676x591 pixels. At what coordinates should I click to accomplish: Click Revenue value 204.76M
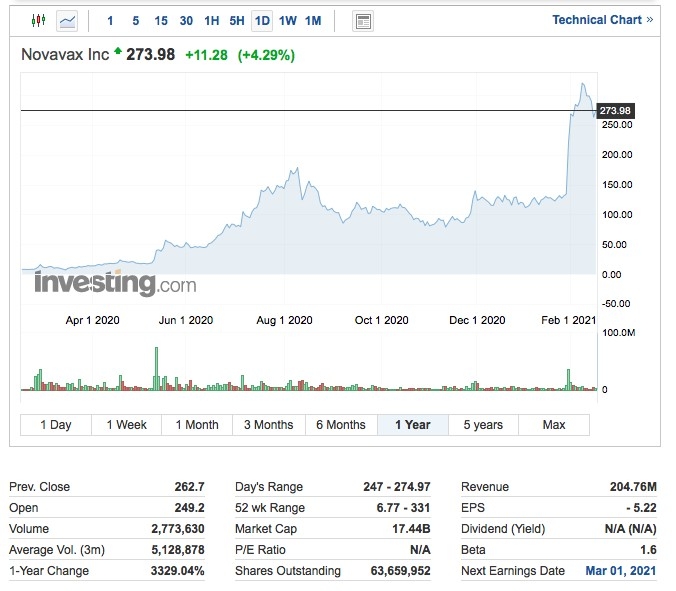tap(633, 487)
